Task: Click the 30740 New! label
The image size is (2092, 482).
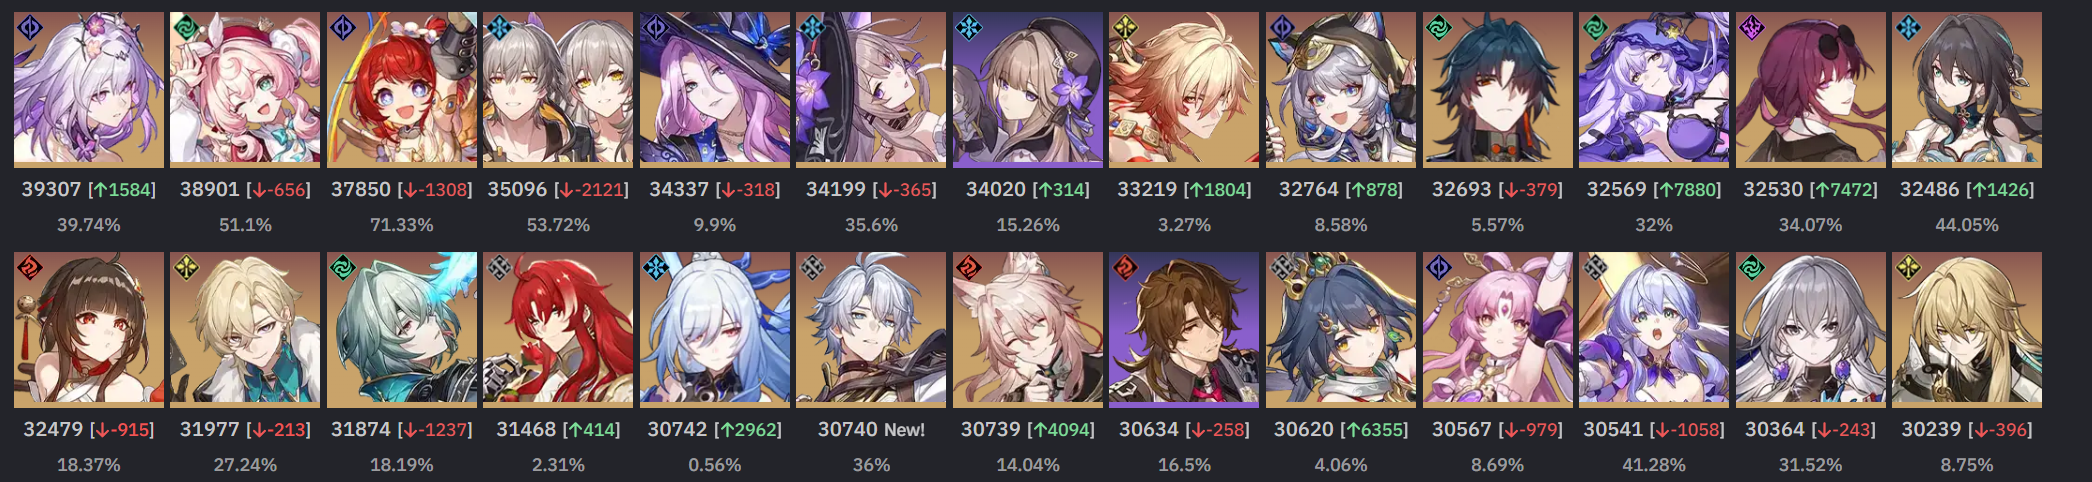Action: point(871,429)
